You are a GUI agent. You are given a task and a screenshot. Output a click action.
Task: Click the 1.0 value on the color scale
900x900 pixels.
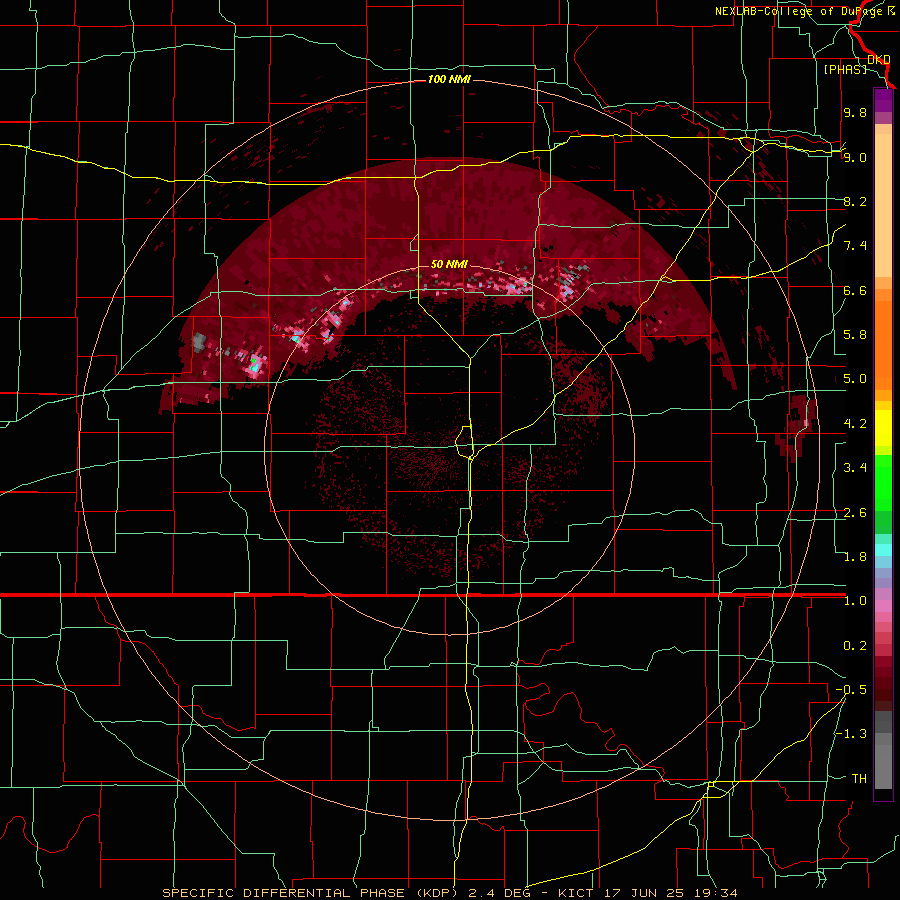point(855,600)
